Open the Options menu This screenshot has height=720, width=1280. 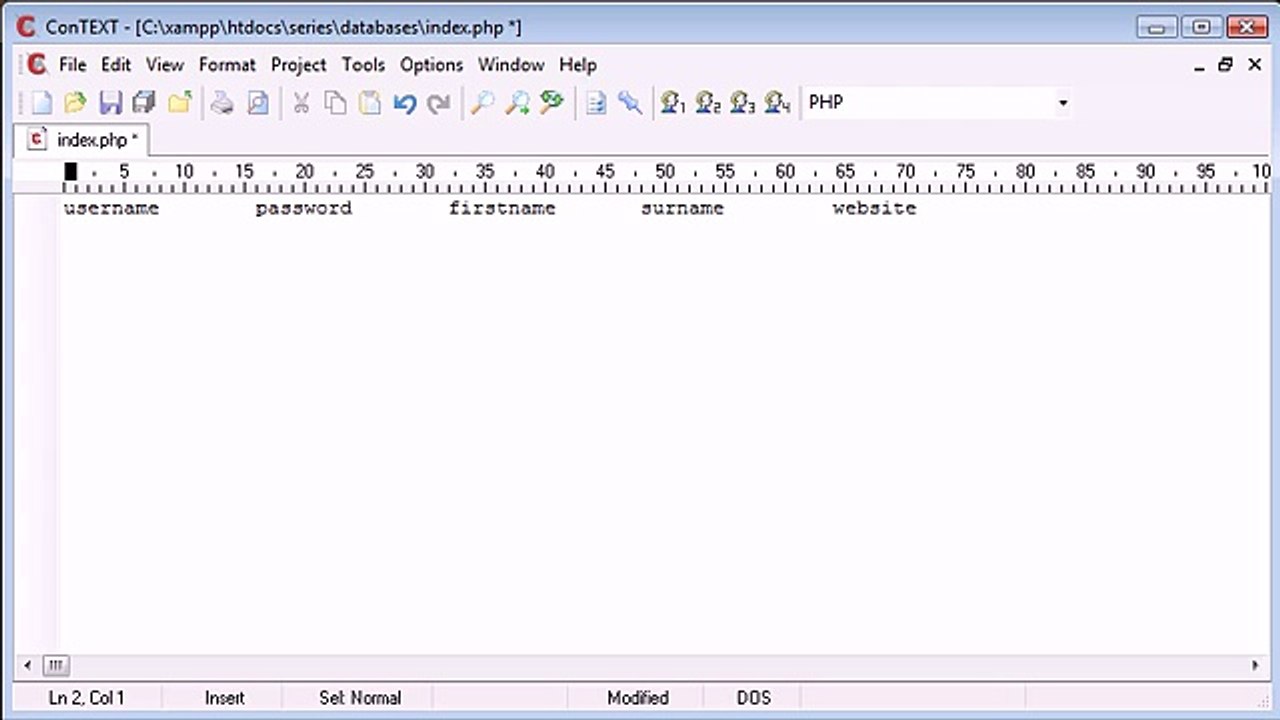tap(432, 64)
